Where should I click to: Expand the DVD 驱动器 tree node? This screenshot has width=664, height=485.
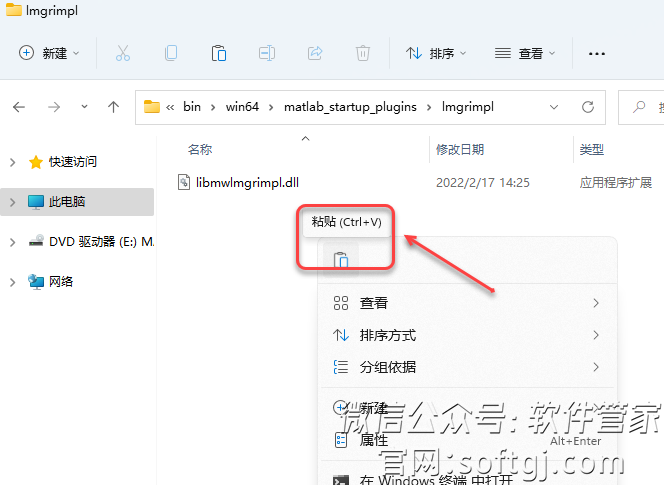coord(13,242)
